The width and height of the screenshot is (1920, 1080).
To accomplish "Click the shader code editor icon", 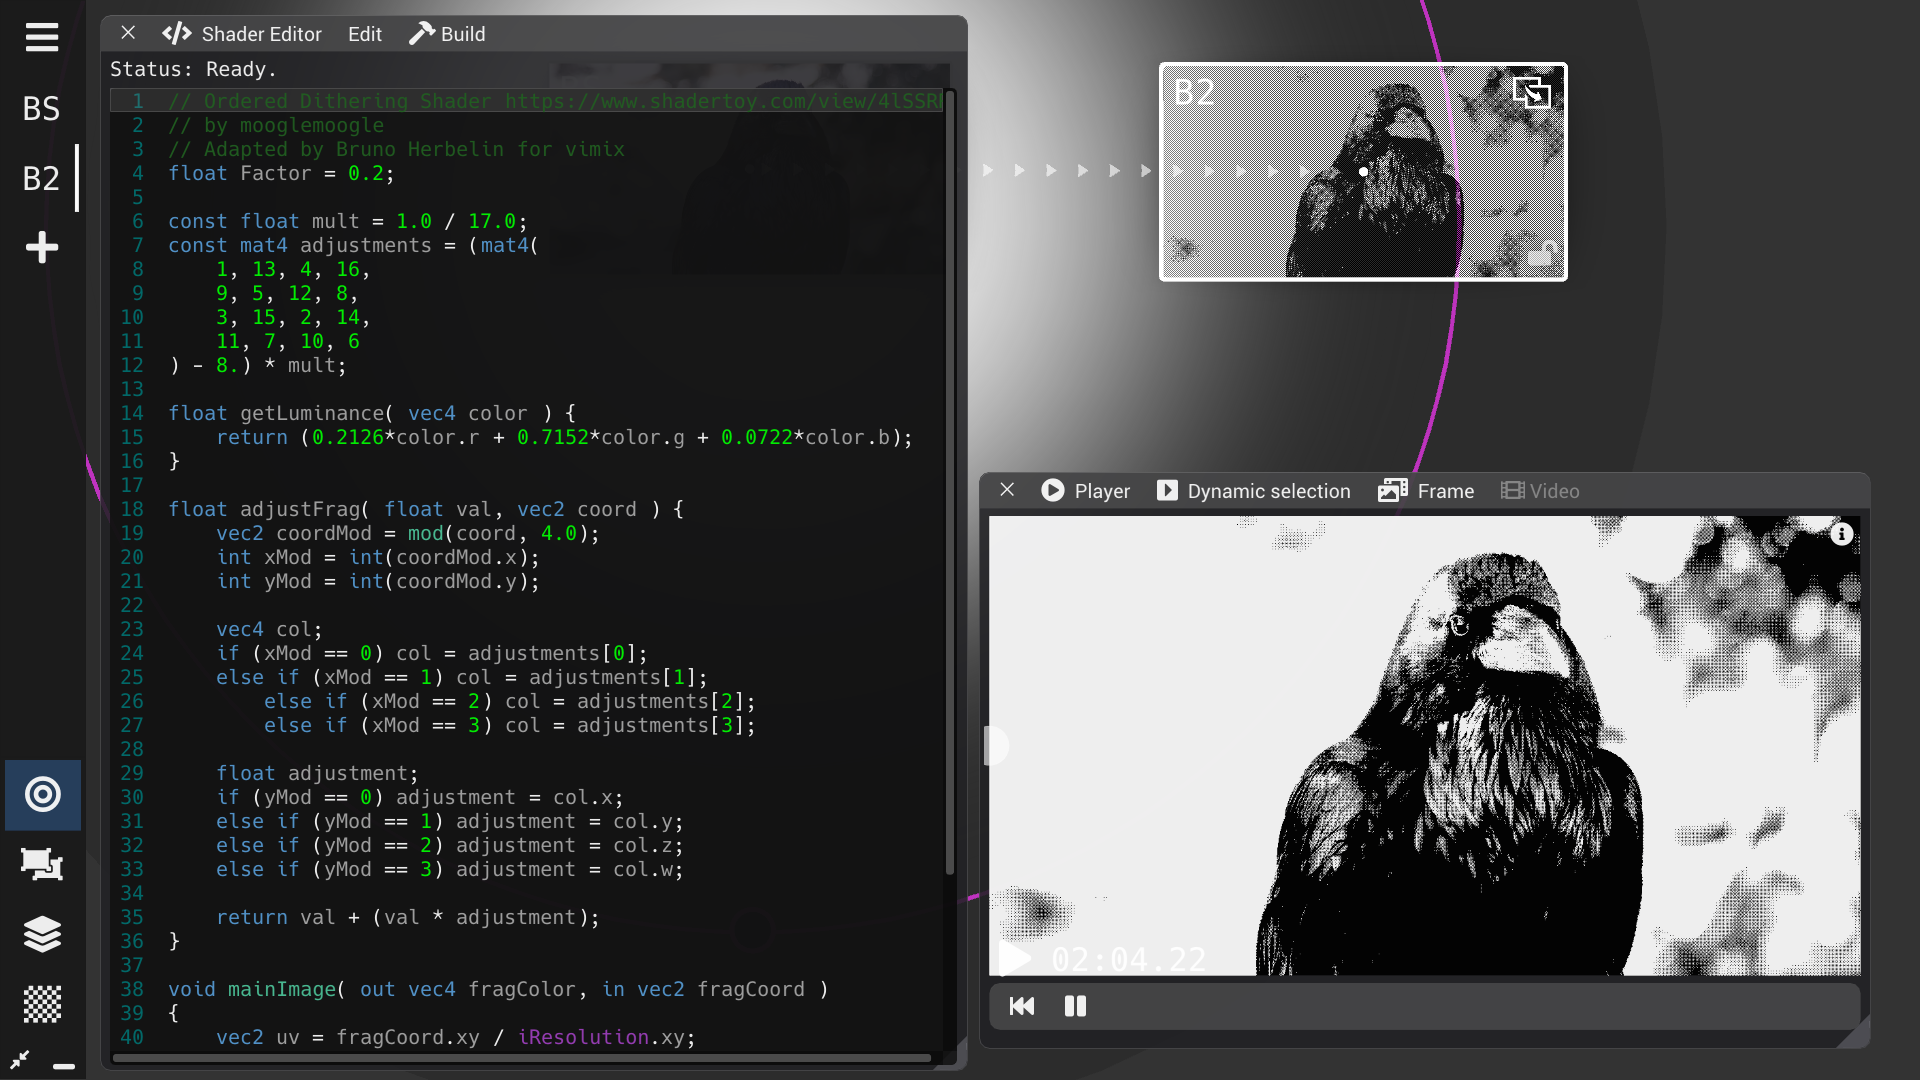I will (x=174, y=33).
